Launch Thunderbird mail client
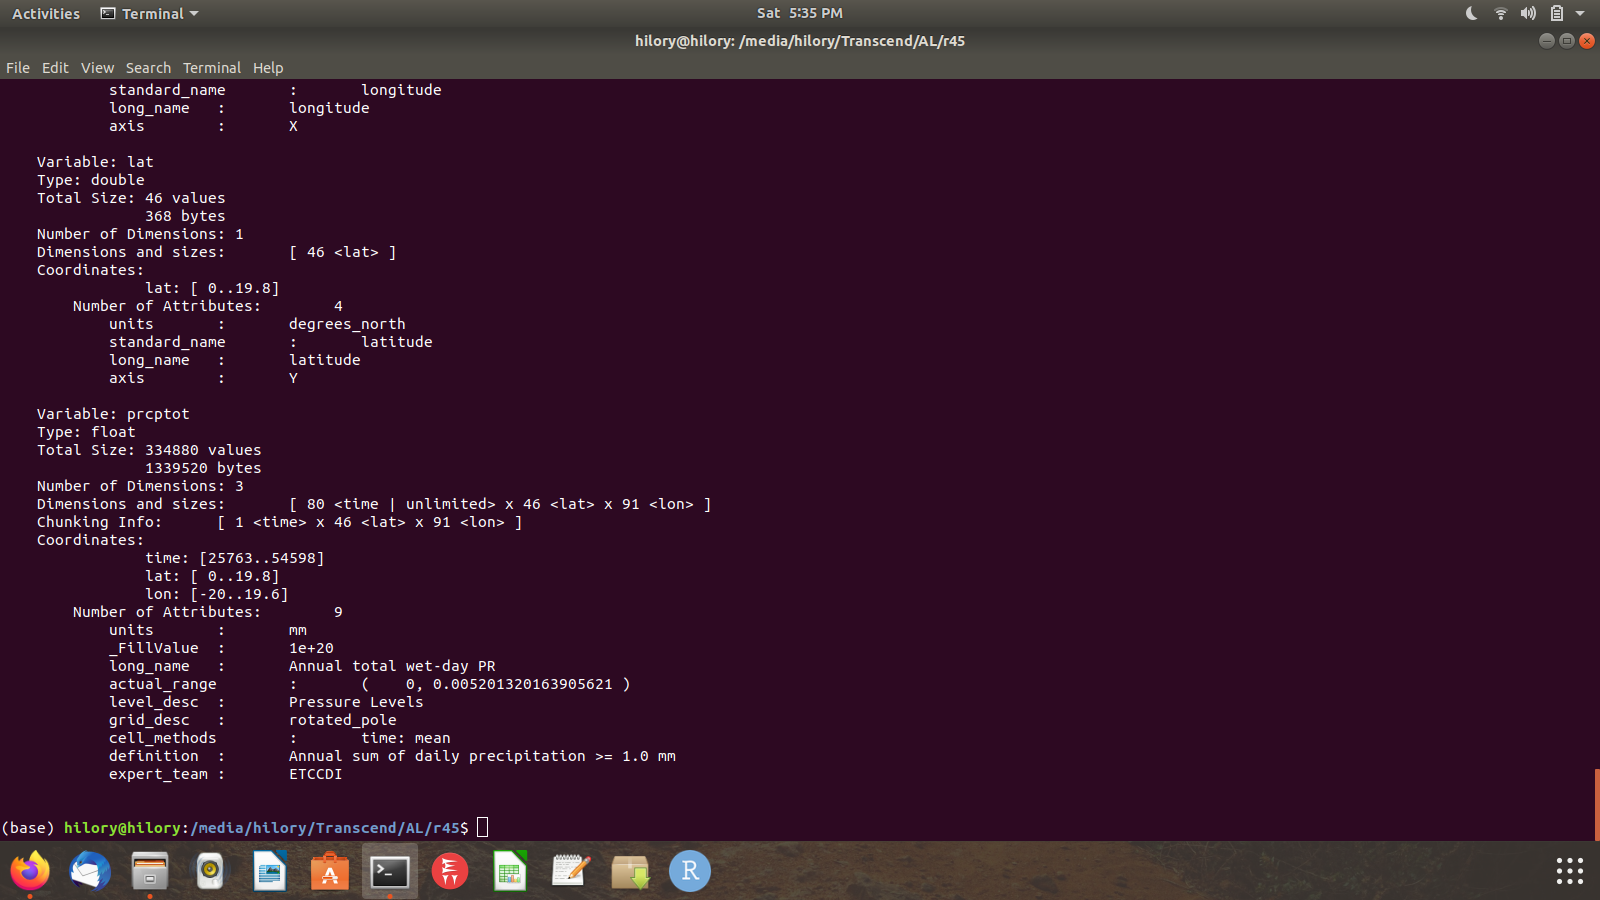 (90, 871)
